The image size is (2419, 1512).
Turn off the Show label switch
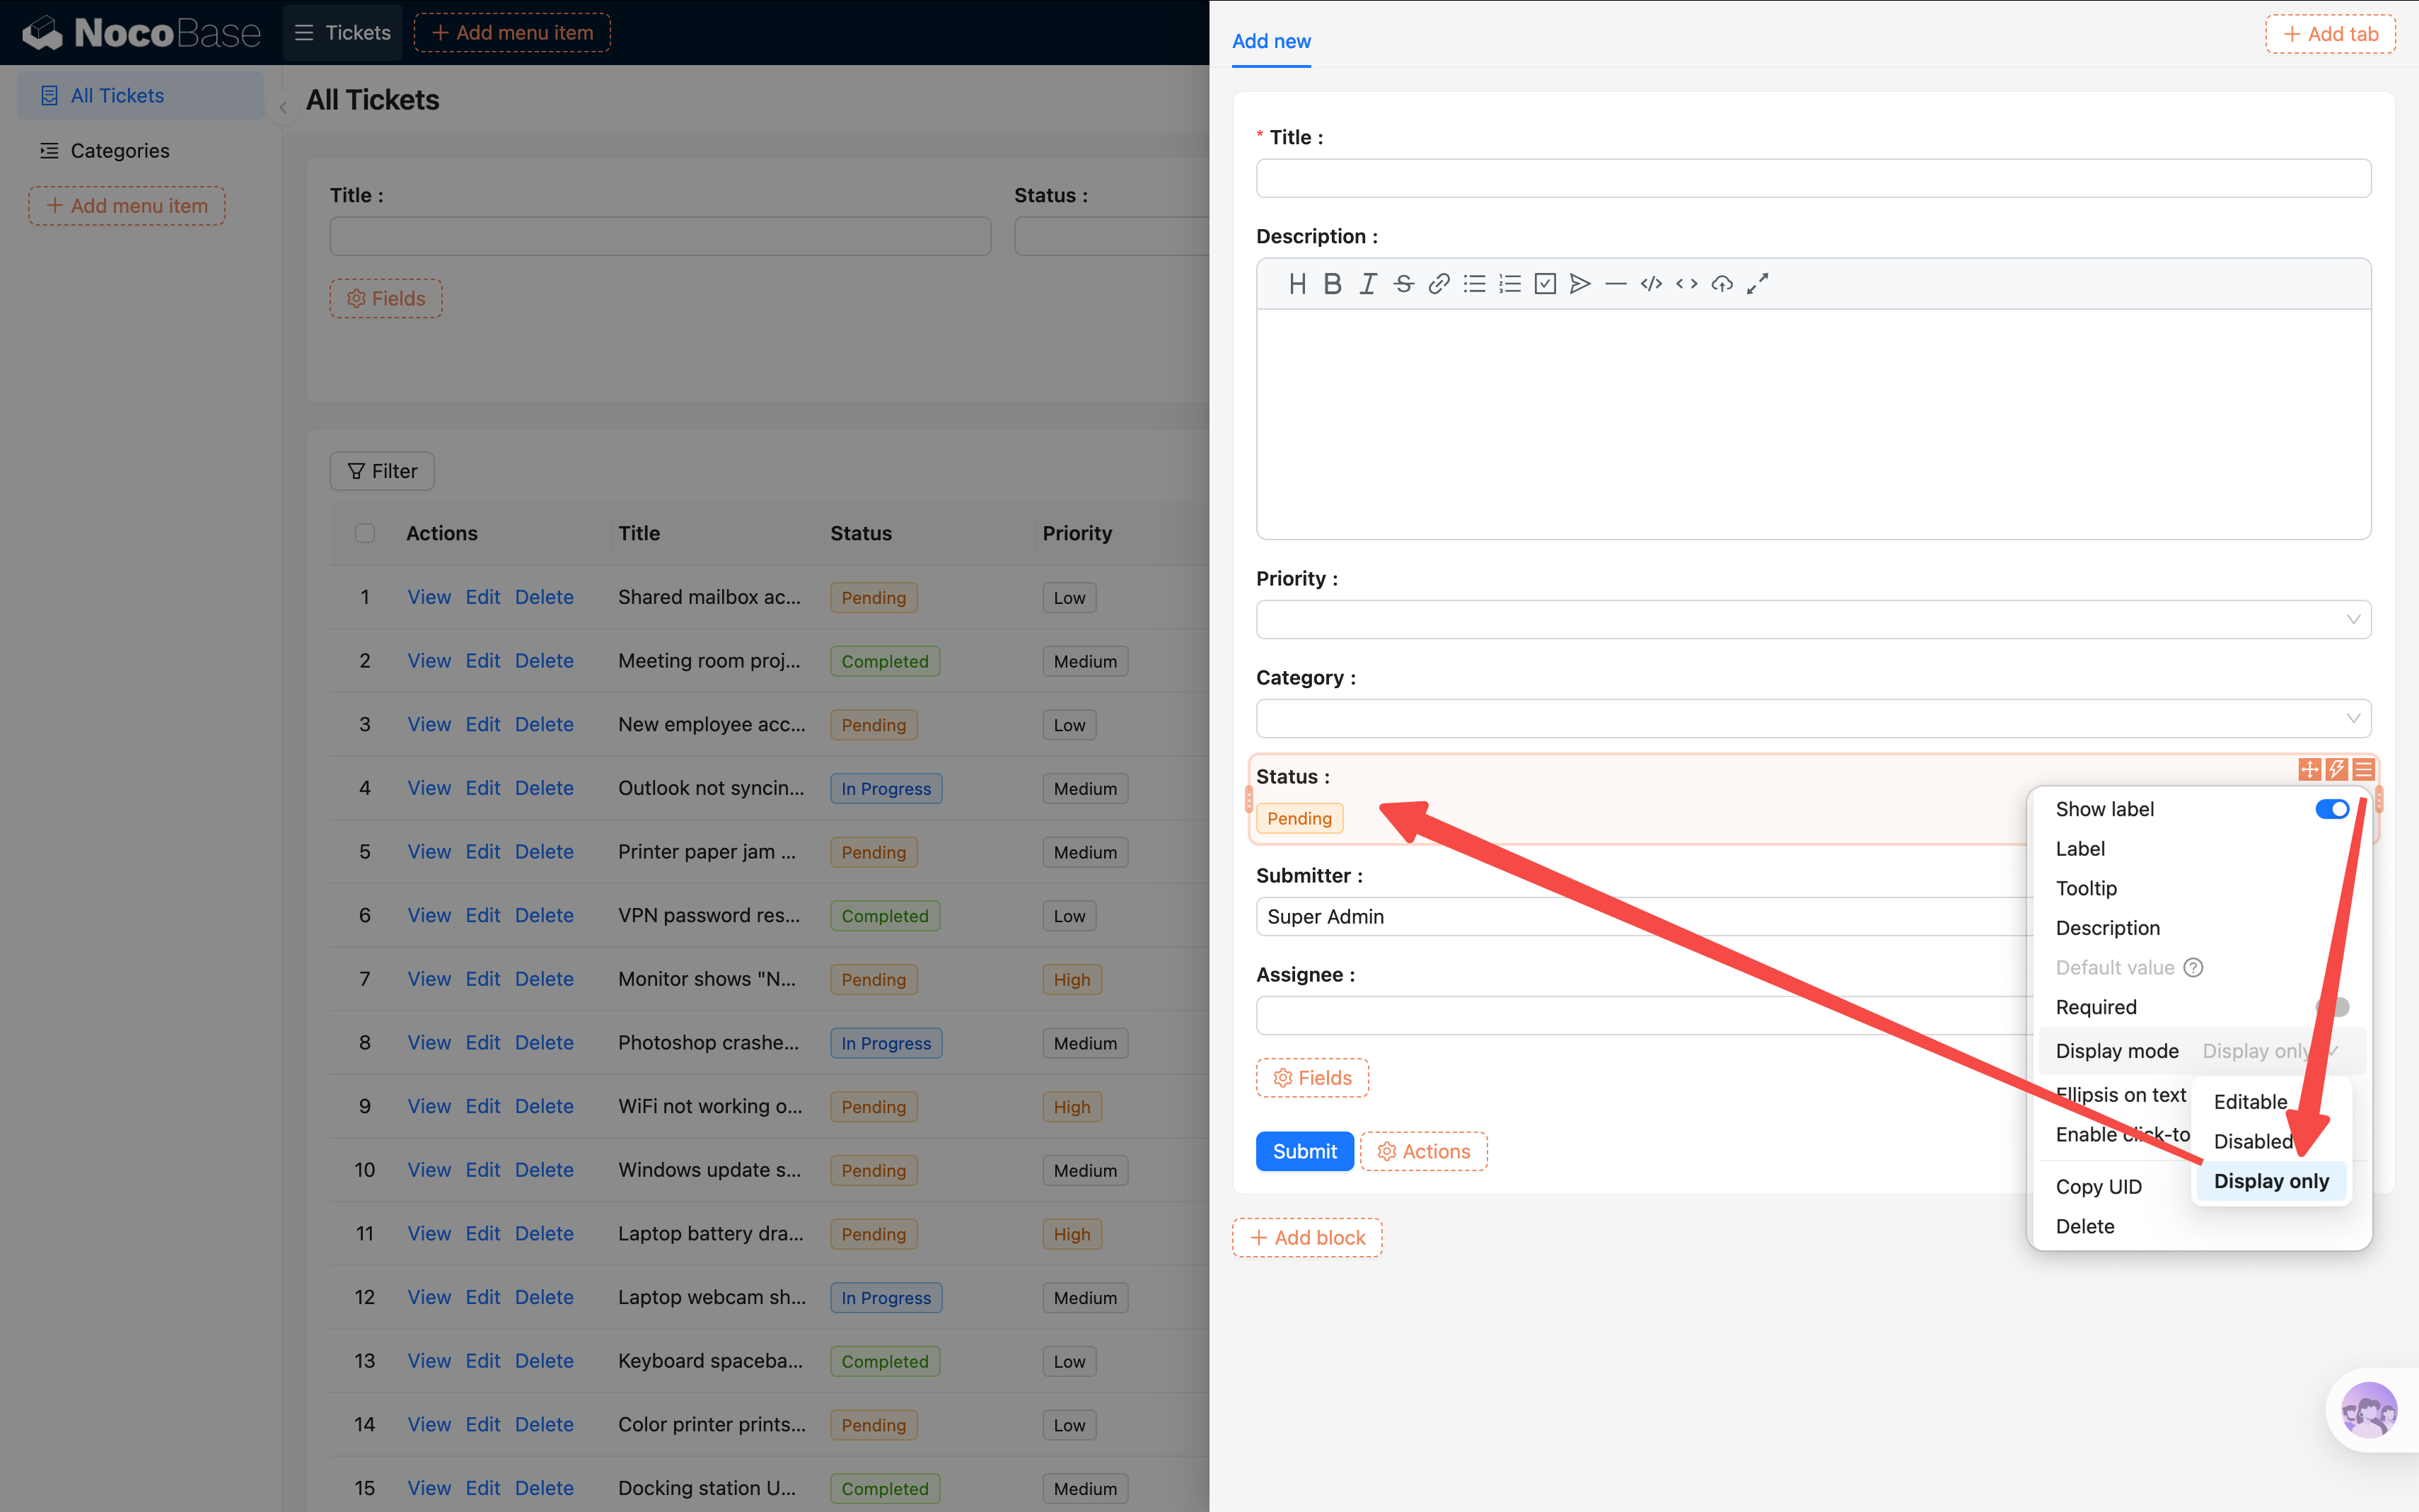click(2331, 809)
